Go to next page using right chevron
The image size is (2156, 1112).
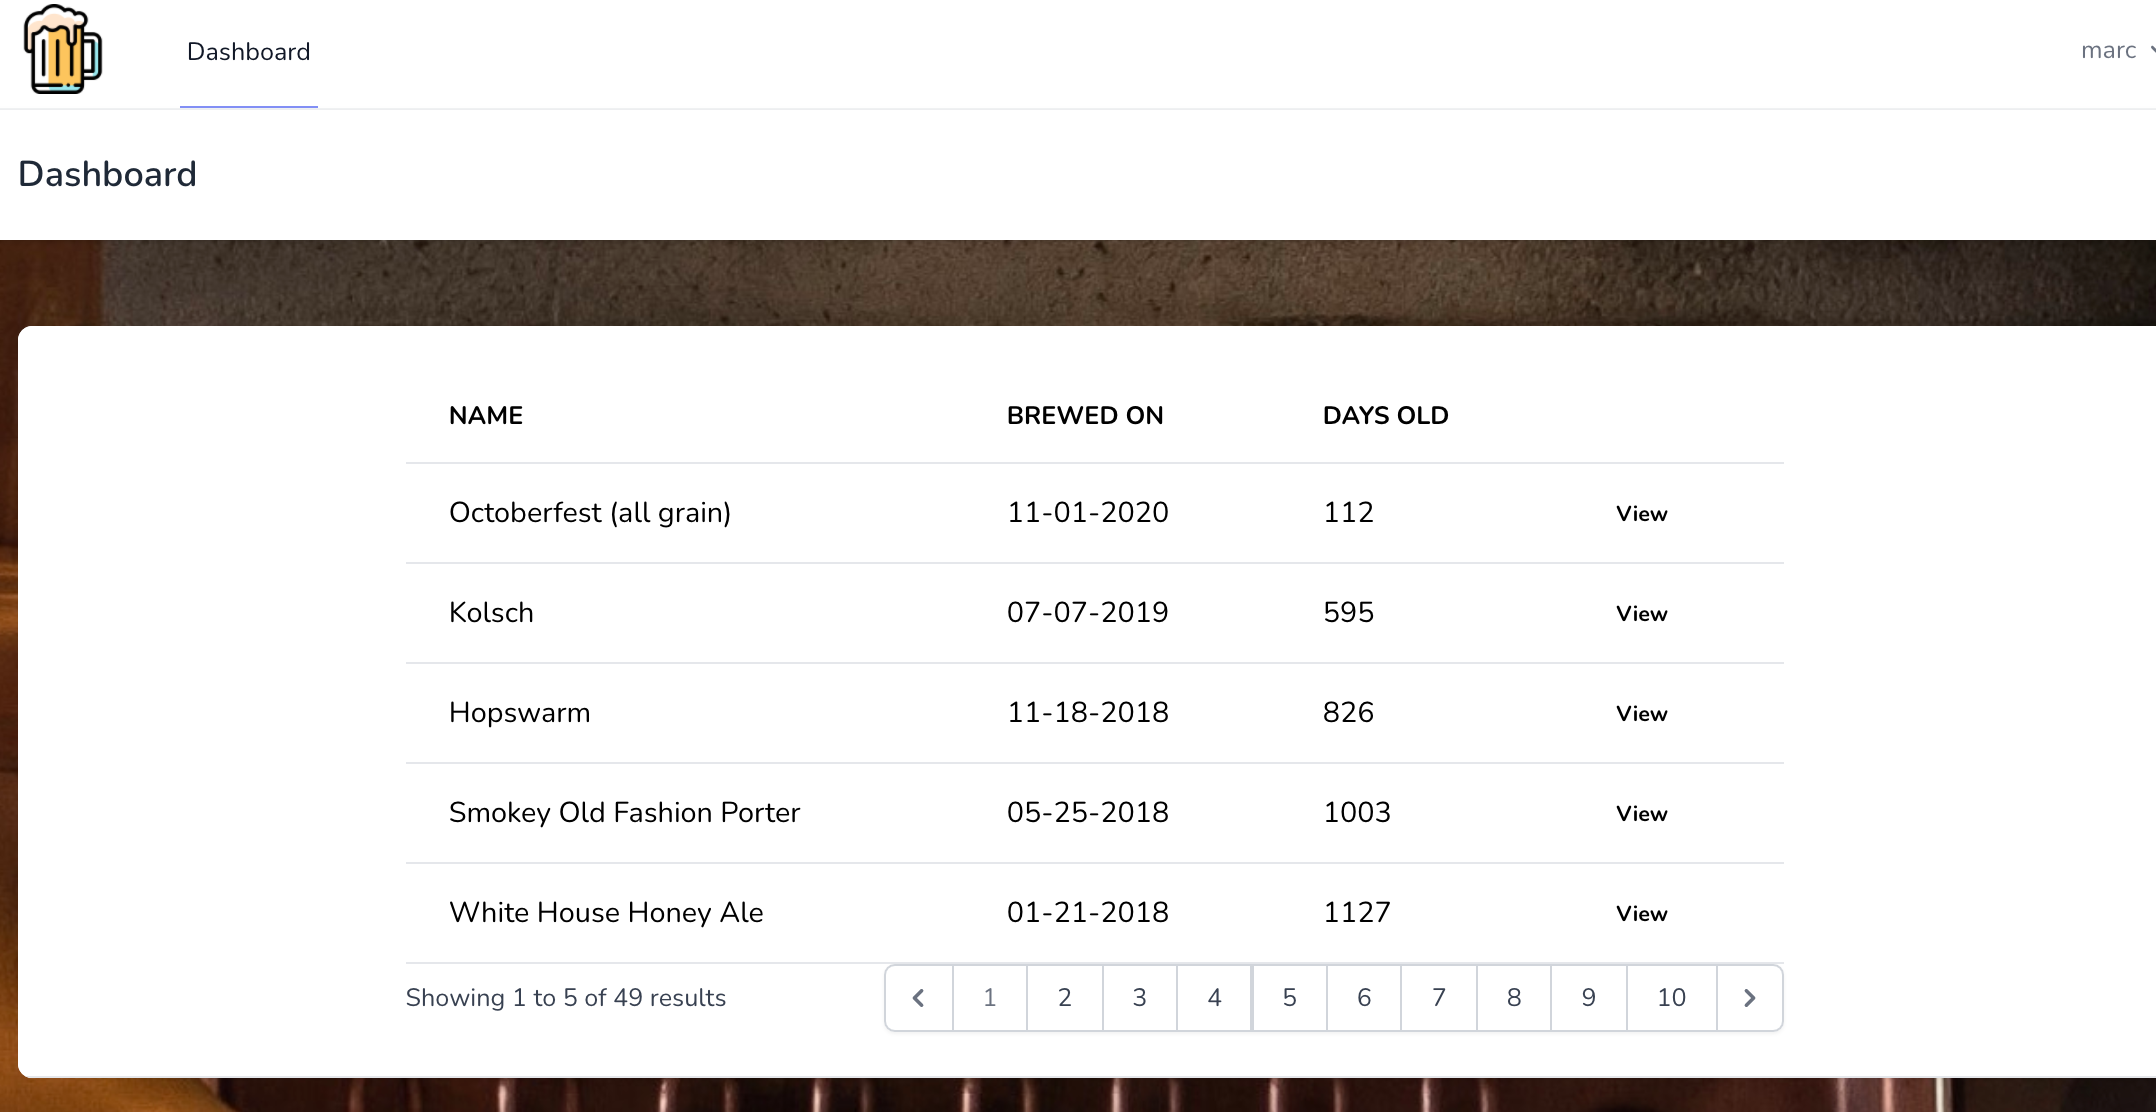point(1749,997)
